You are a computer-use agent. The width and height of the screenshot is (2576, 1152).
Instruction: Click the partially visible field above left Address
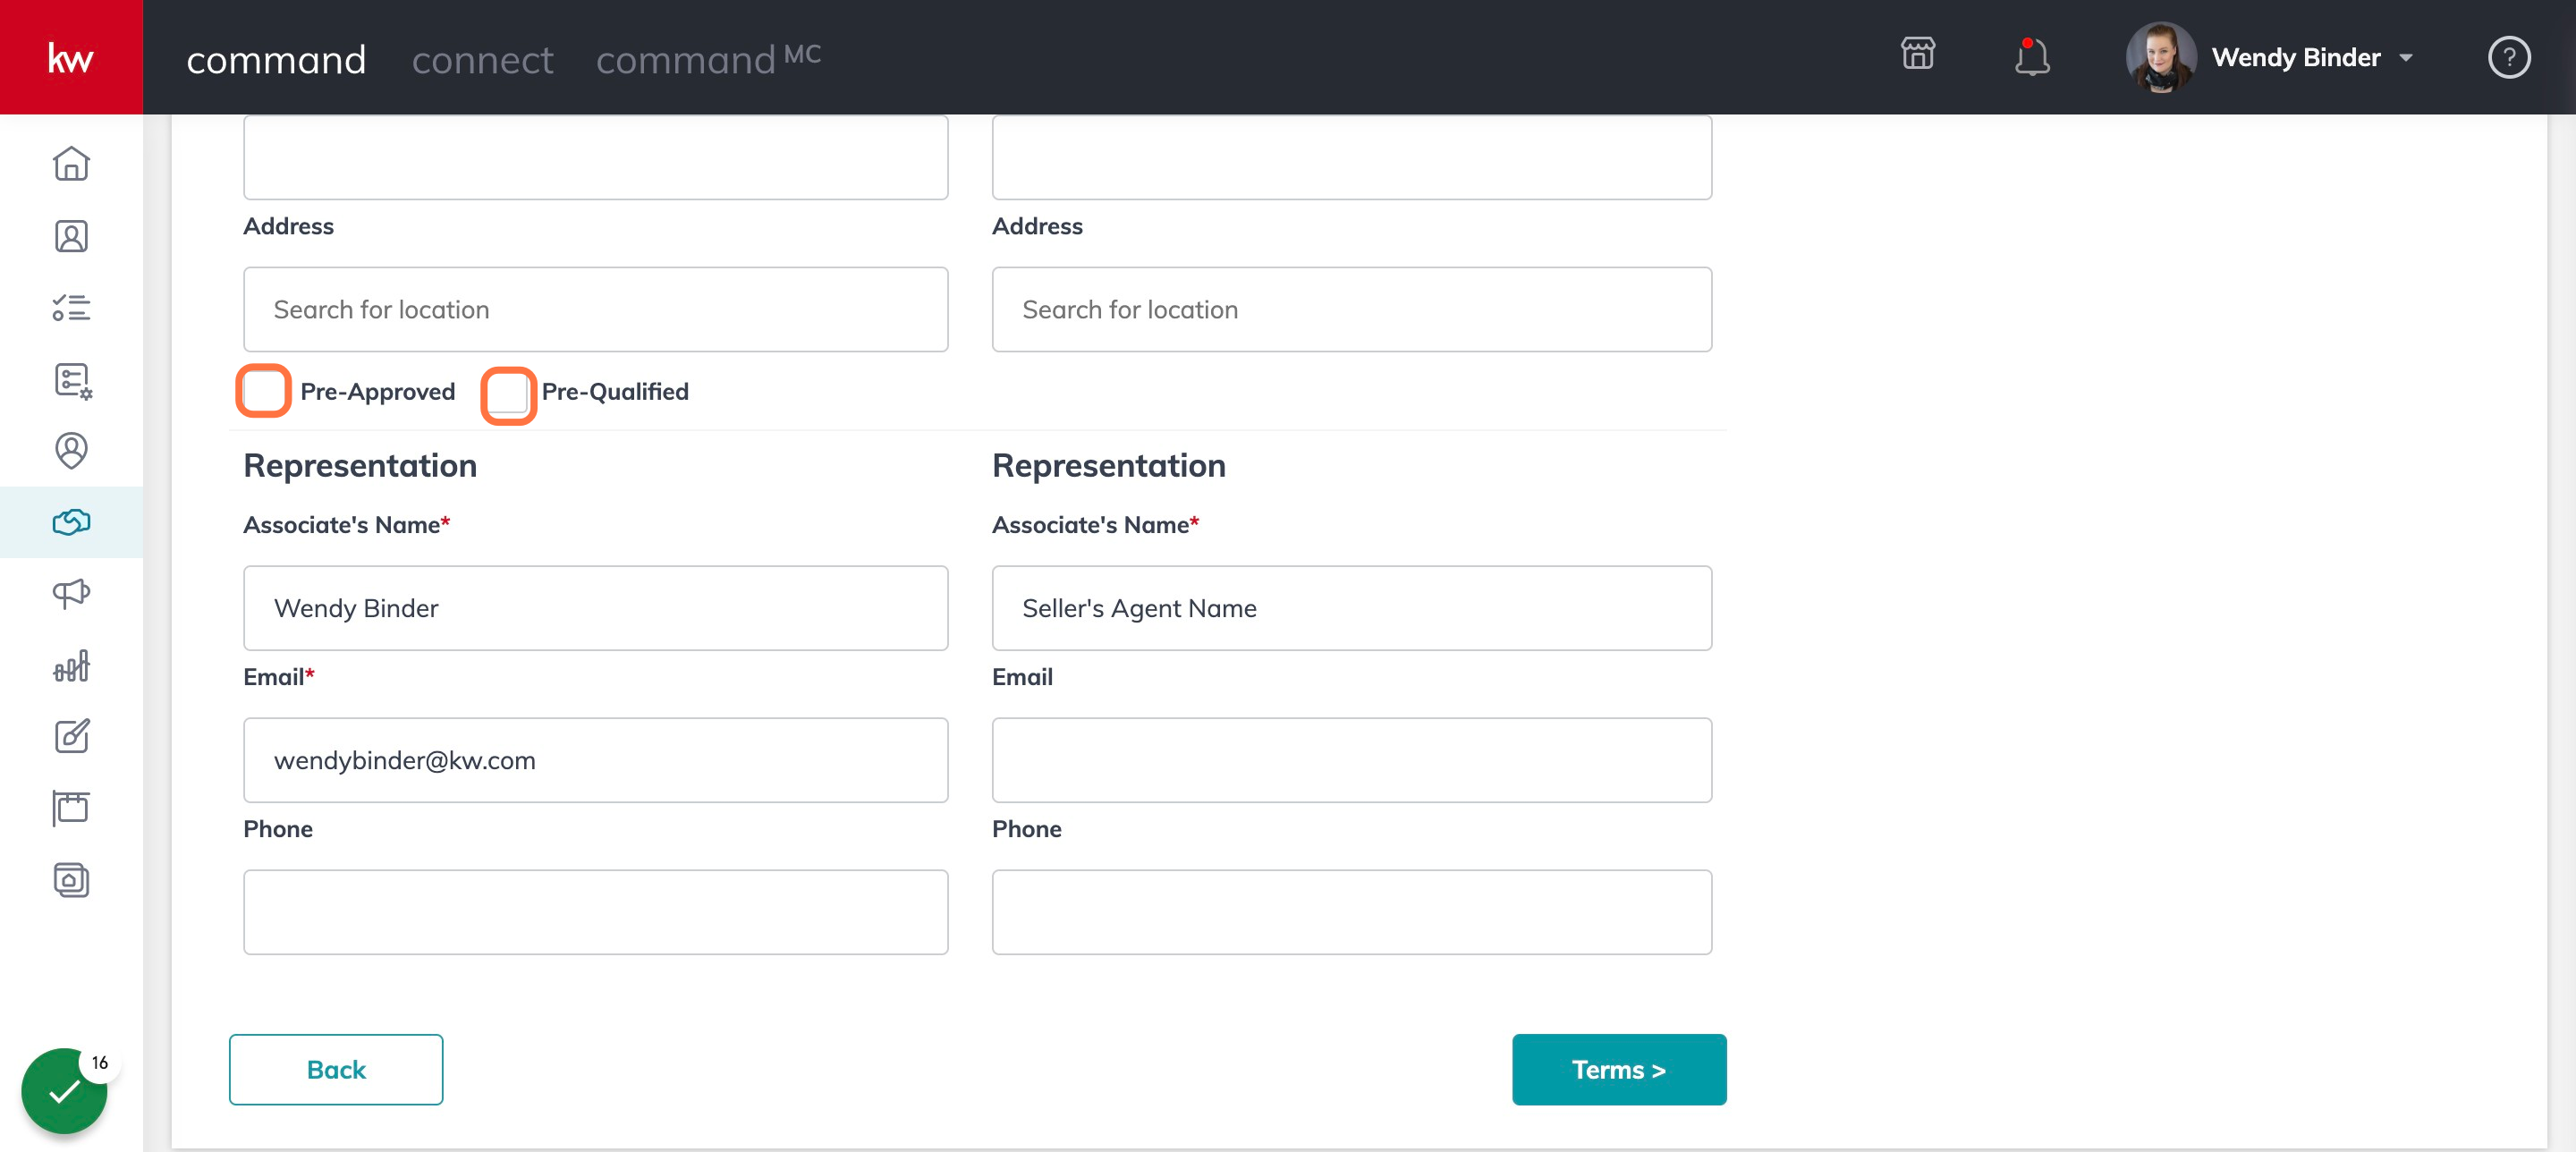tap(596, 157)
